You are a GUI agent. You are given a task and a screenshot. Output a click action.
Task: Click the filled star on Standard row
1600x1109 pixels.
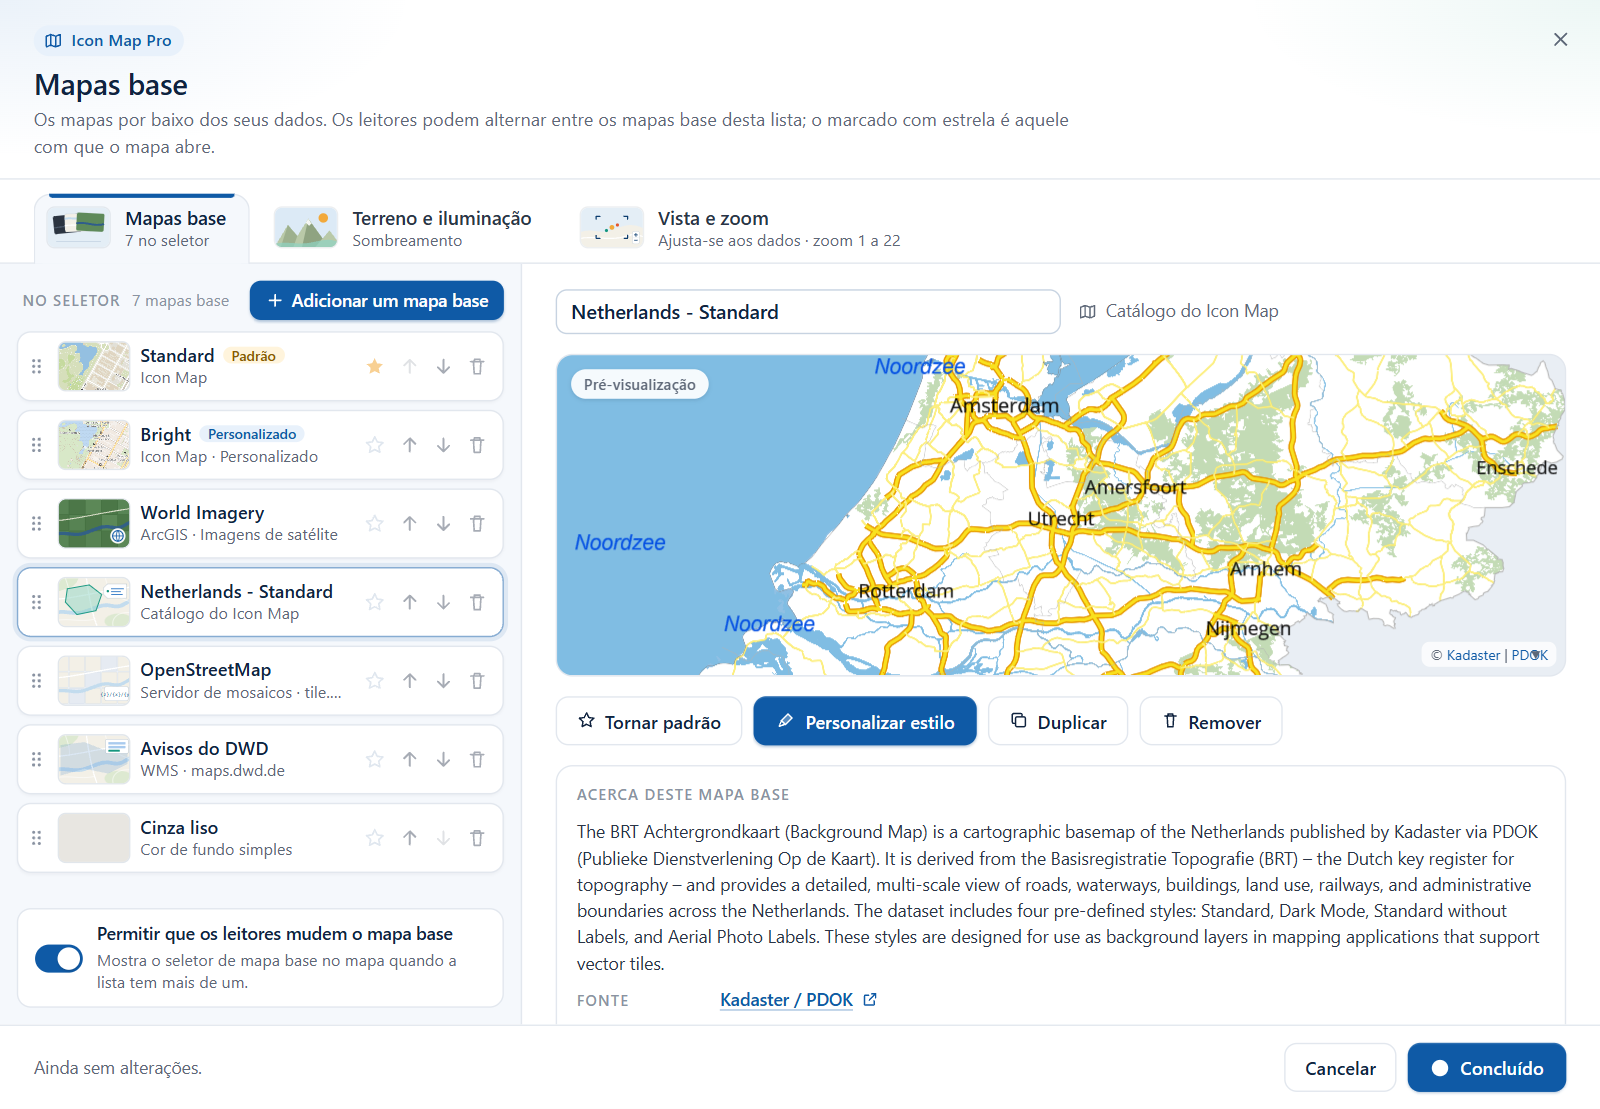coord(375,366)
